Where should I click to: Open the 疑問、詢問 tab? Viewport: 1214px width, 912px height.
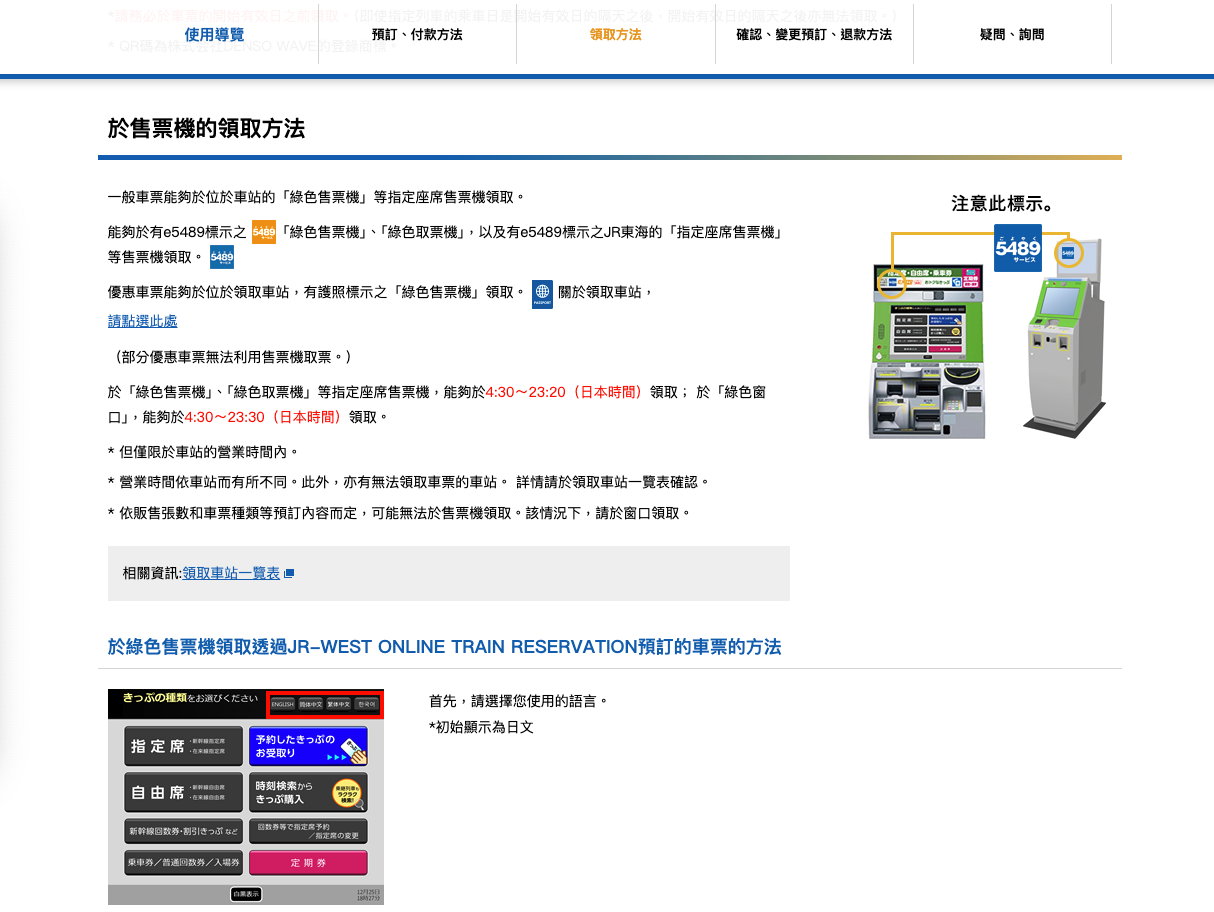pos(1012,35)
